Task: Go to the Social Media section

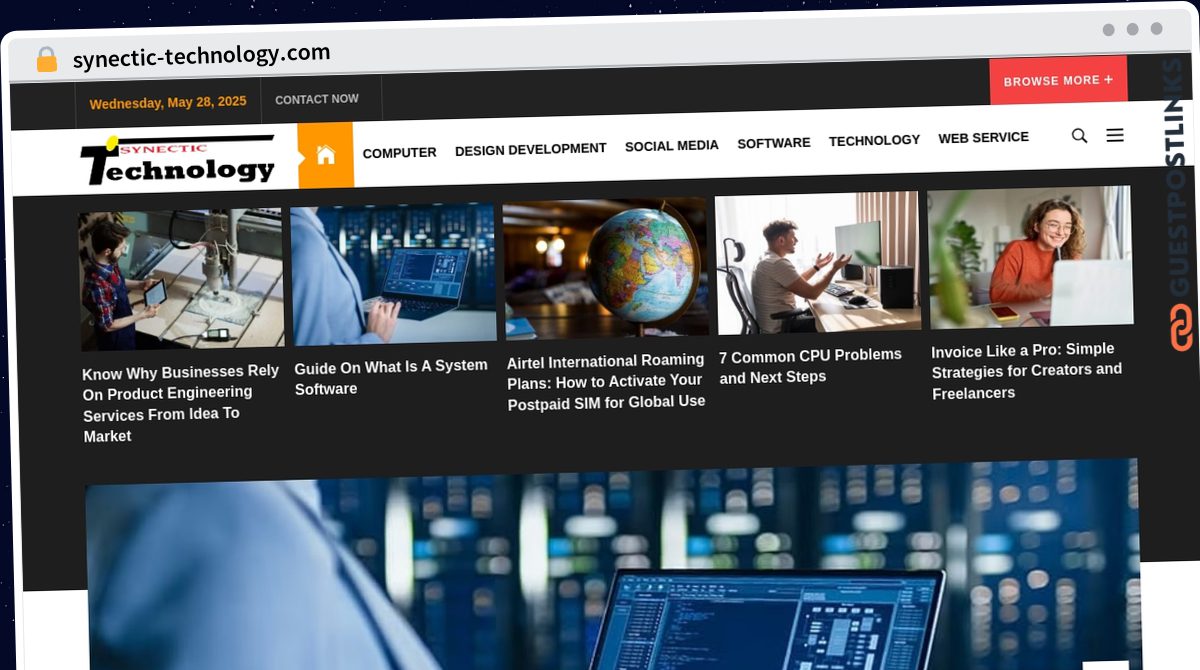Action: point(671,145)
